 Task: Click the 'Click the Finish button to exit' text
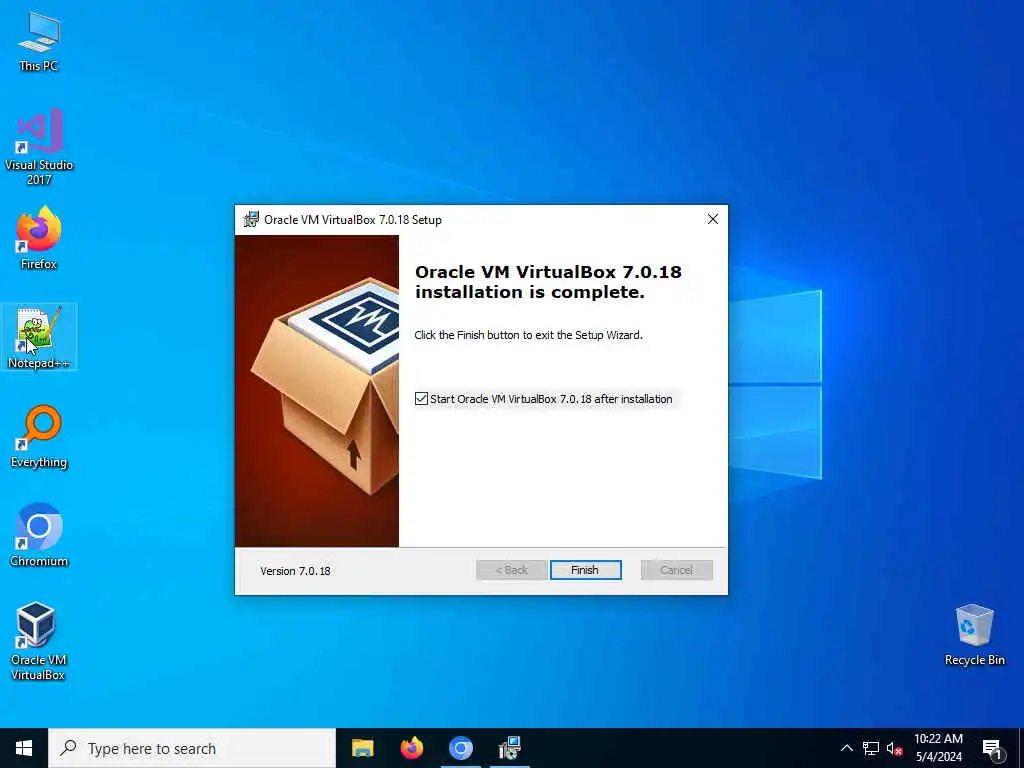pos(528,335)
